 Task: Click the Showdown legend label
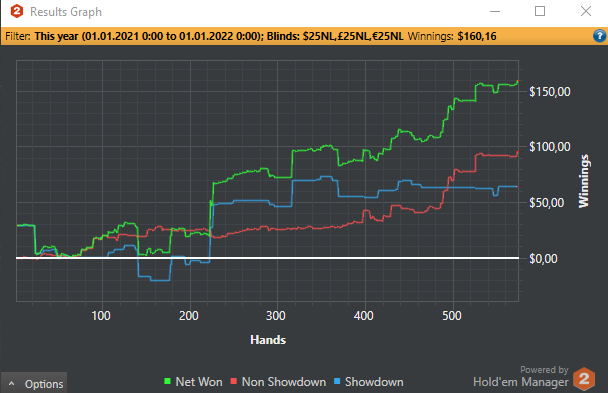click(x=374, y=382)
